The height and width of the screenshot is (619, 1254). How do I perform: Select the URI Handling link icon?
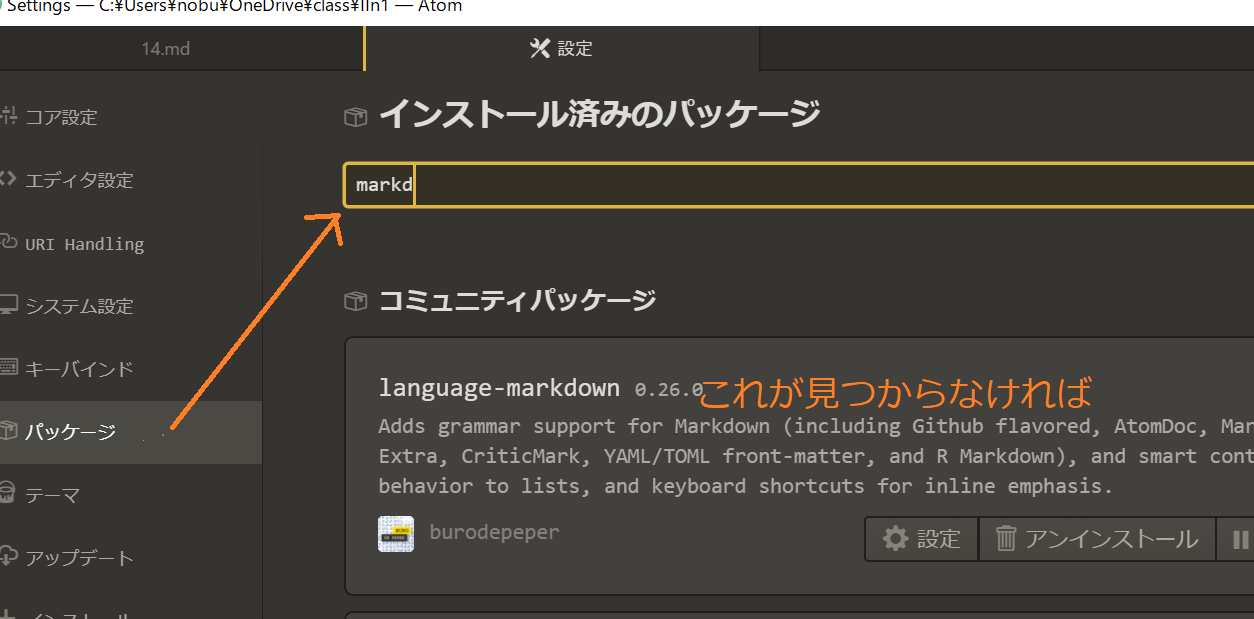point(9,242)
